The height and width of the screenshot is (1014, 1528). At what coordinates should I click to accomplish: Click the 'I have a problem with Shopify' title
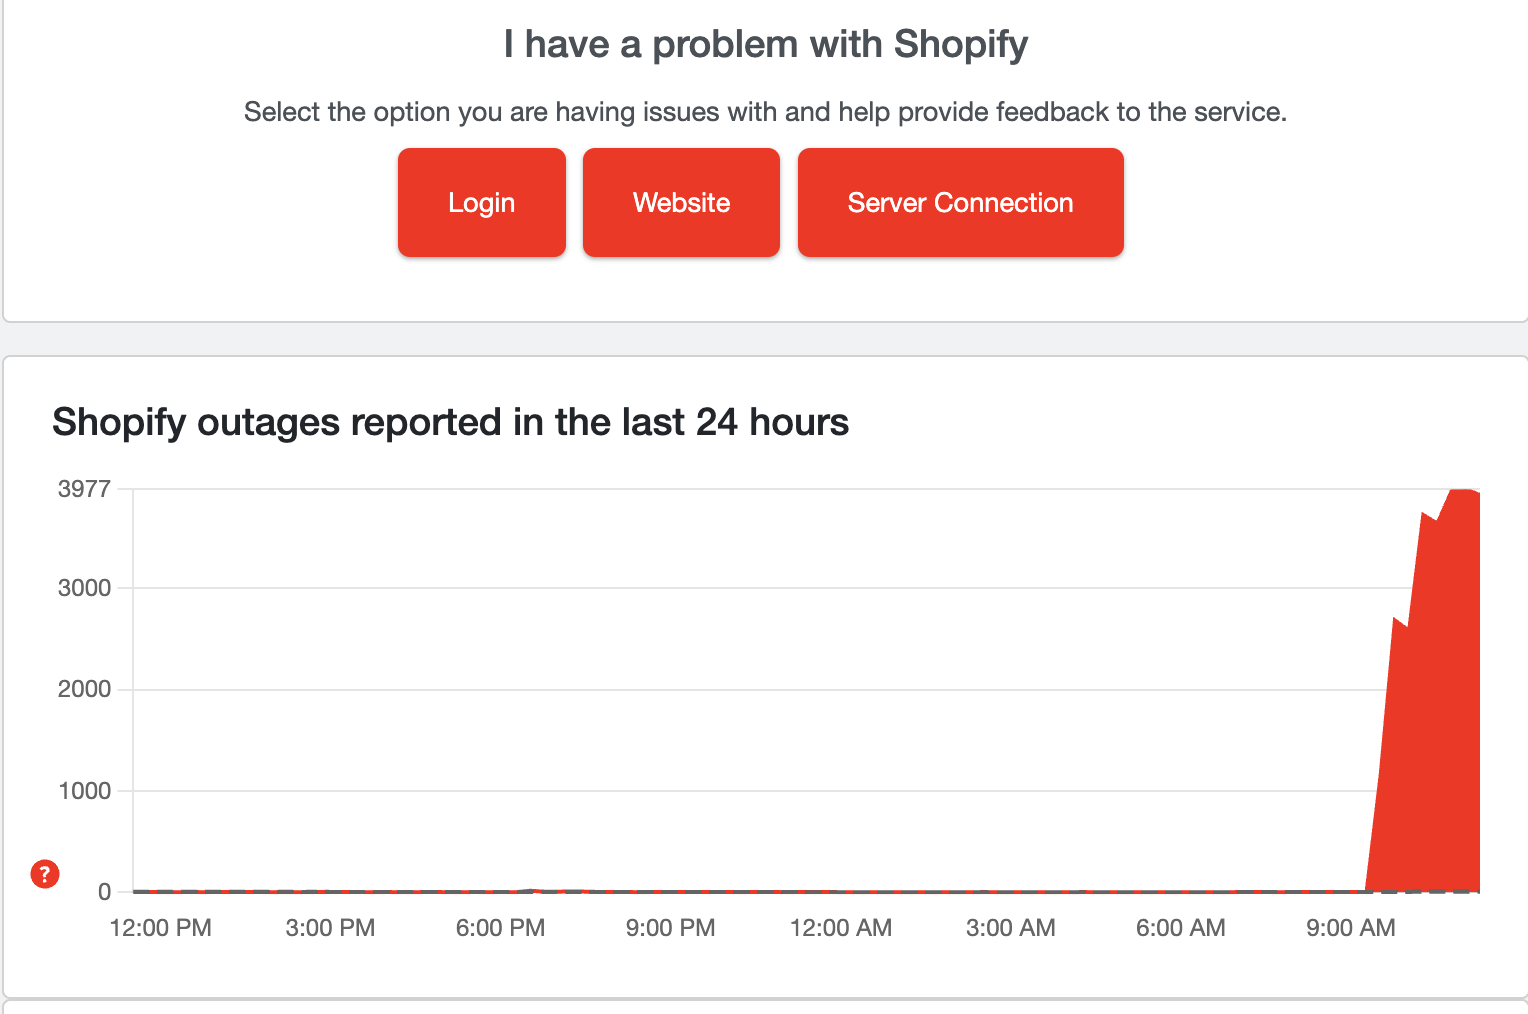pyautogui.click(x=764, y=43)
